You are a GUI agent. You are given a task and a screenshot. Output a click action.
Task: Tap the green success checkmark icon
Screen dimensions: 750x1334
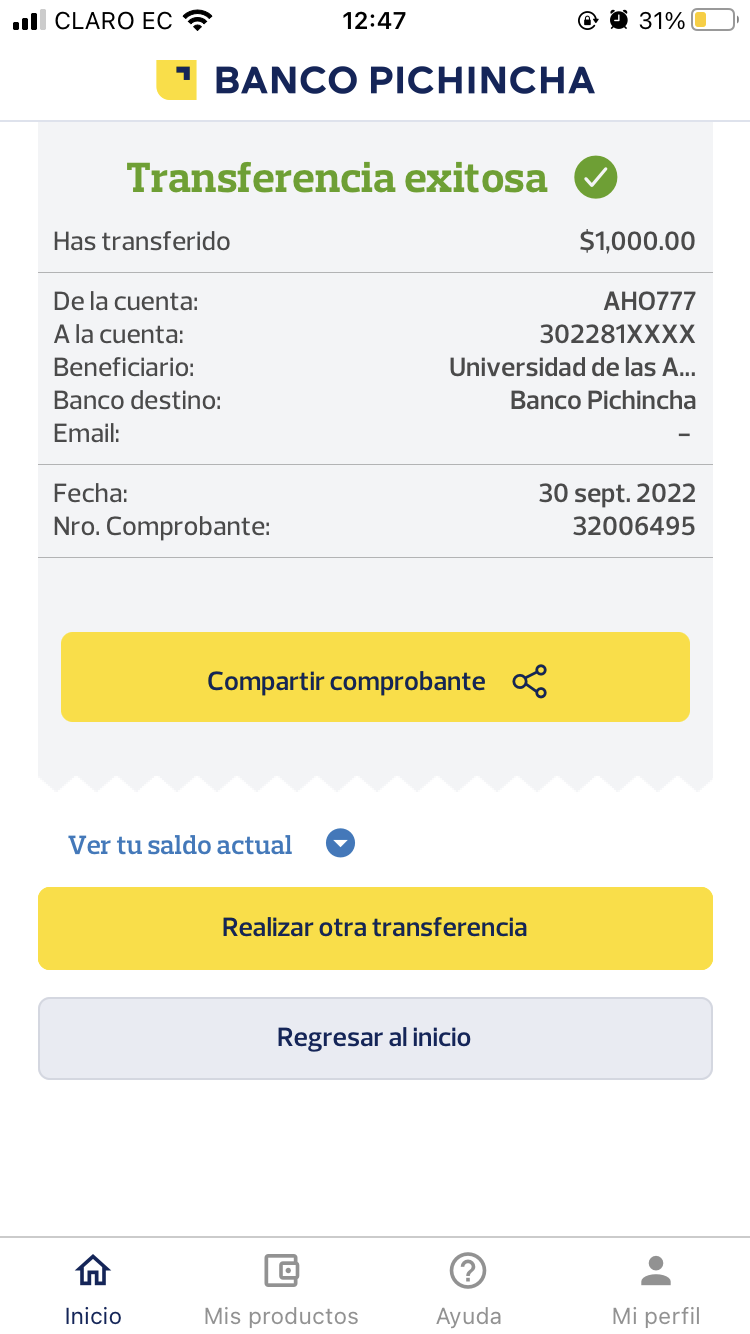click(595, 178)
